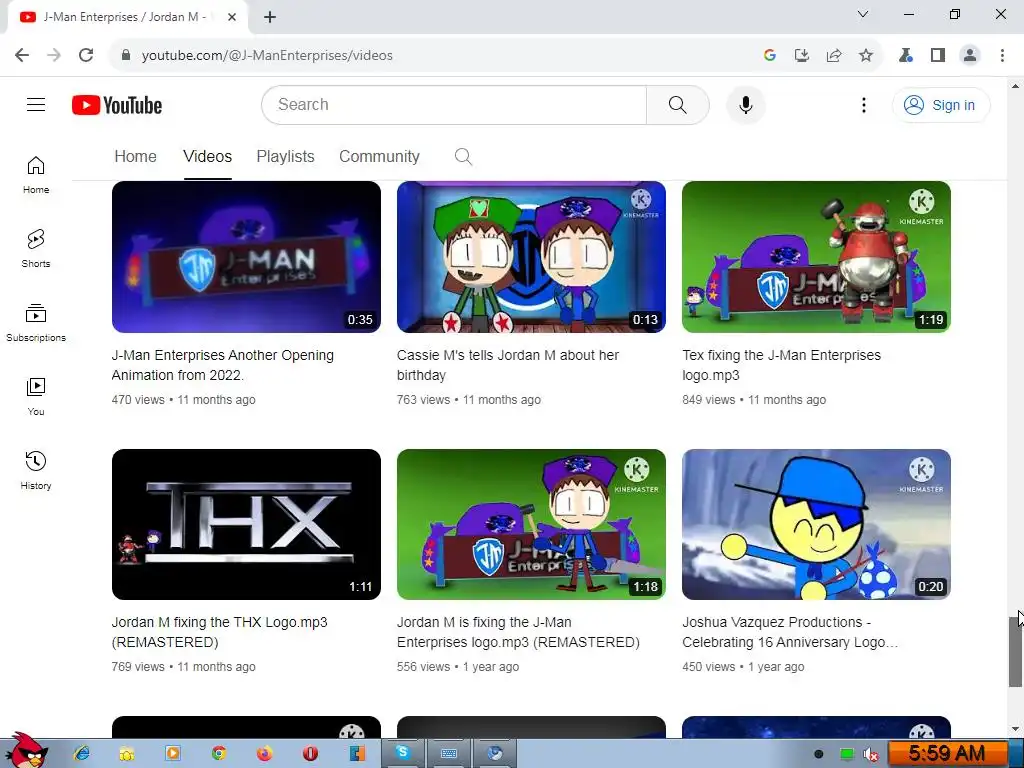Open the YouTube guide hamburger menu
Image resolution: width=1024 pixels, height=768 pixels.
point(36,104)
